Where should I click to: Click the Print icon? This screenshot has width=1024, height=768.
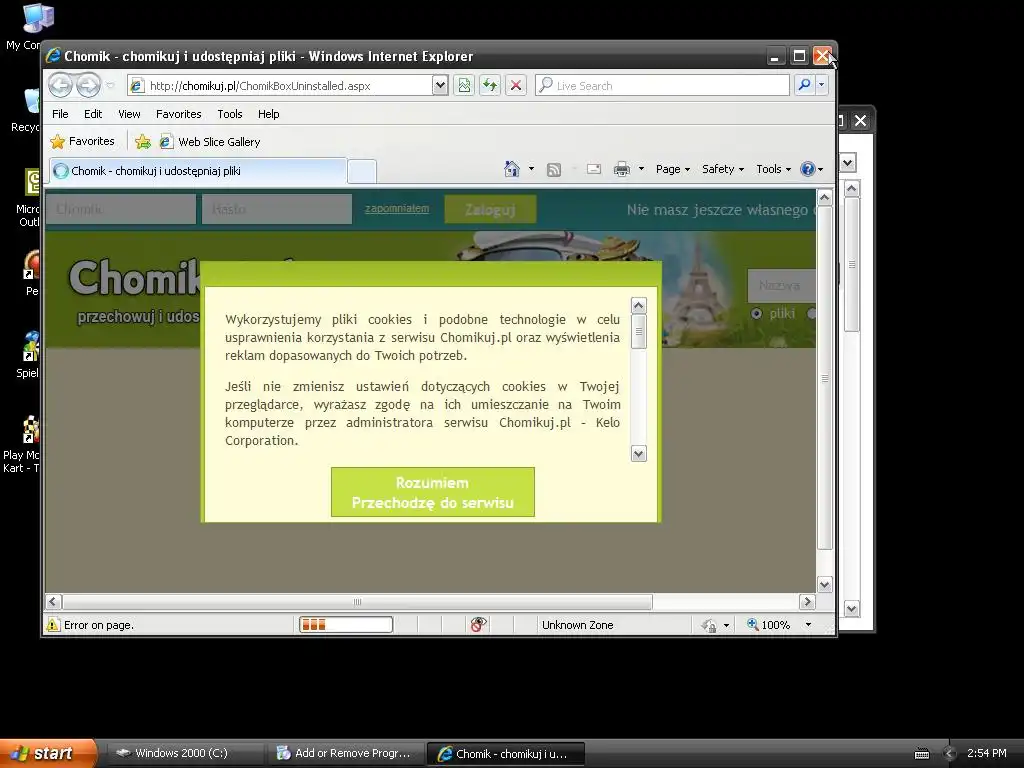(x=622, y=170)
